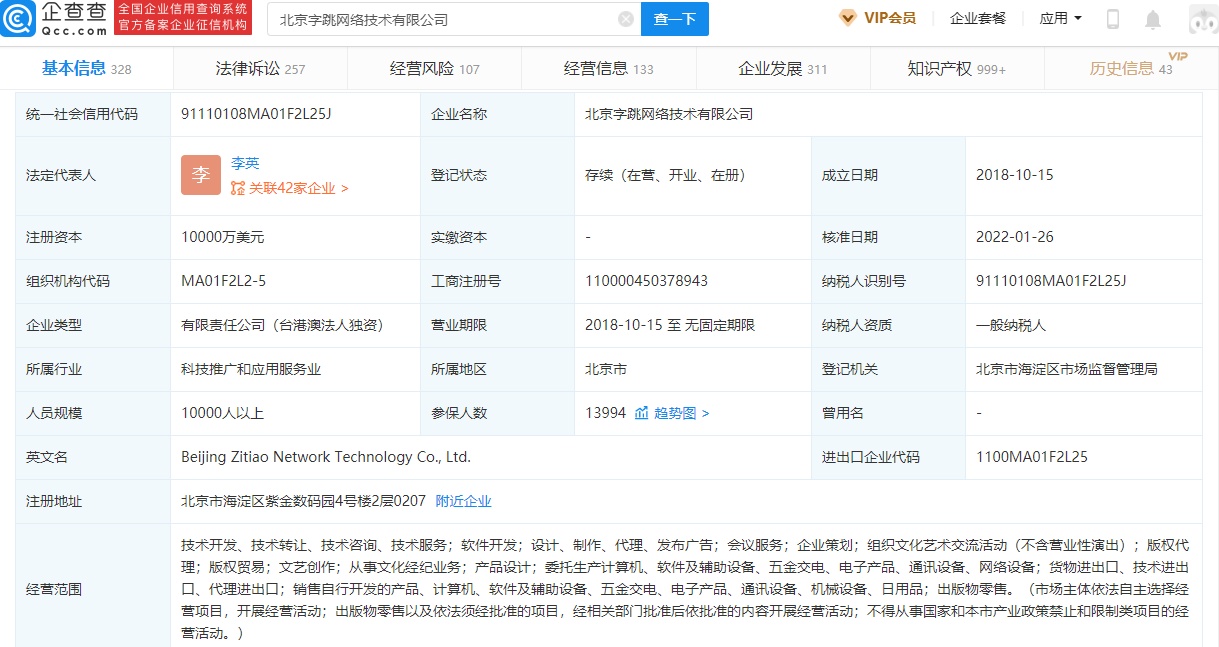This screenshot has width=1219, height=647.
Task: Open the user avatar menu
Action: [1203, 19]
